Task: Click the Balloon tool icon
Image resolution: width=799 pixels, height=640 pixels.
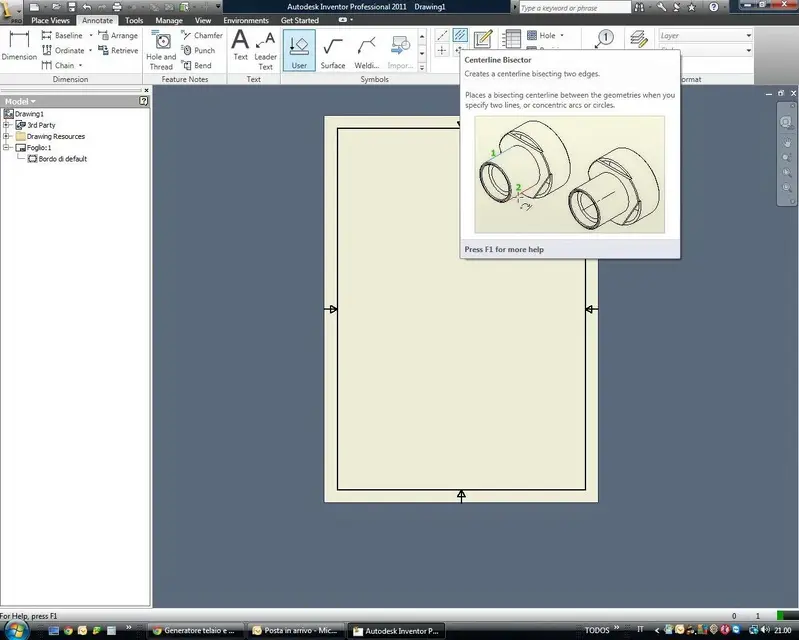Action: coord(604,39)
